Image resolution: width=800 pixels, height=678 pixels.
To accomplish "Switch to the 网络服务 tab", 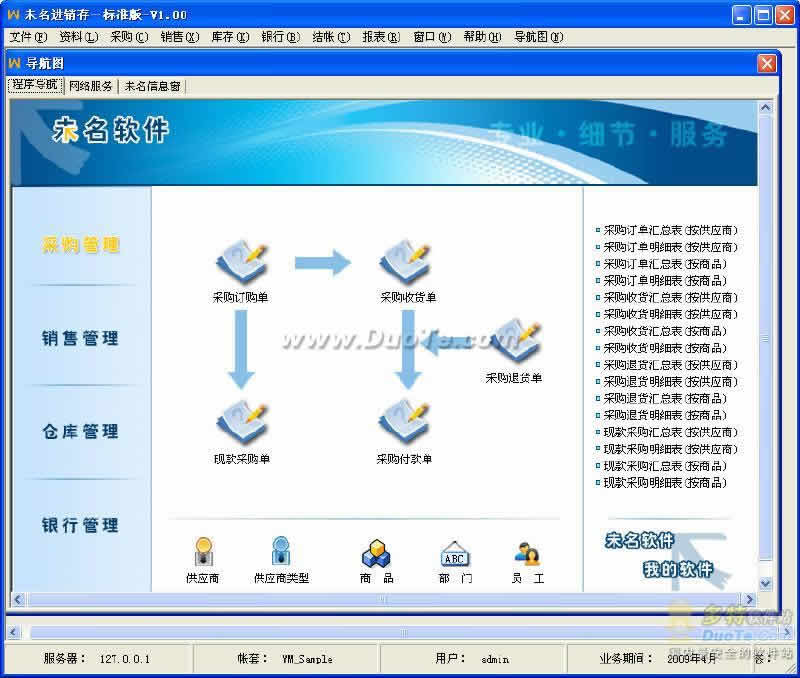I will click(x=91, y=86).
